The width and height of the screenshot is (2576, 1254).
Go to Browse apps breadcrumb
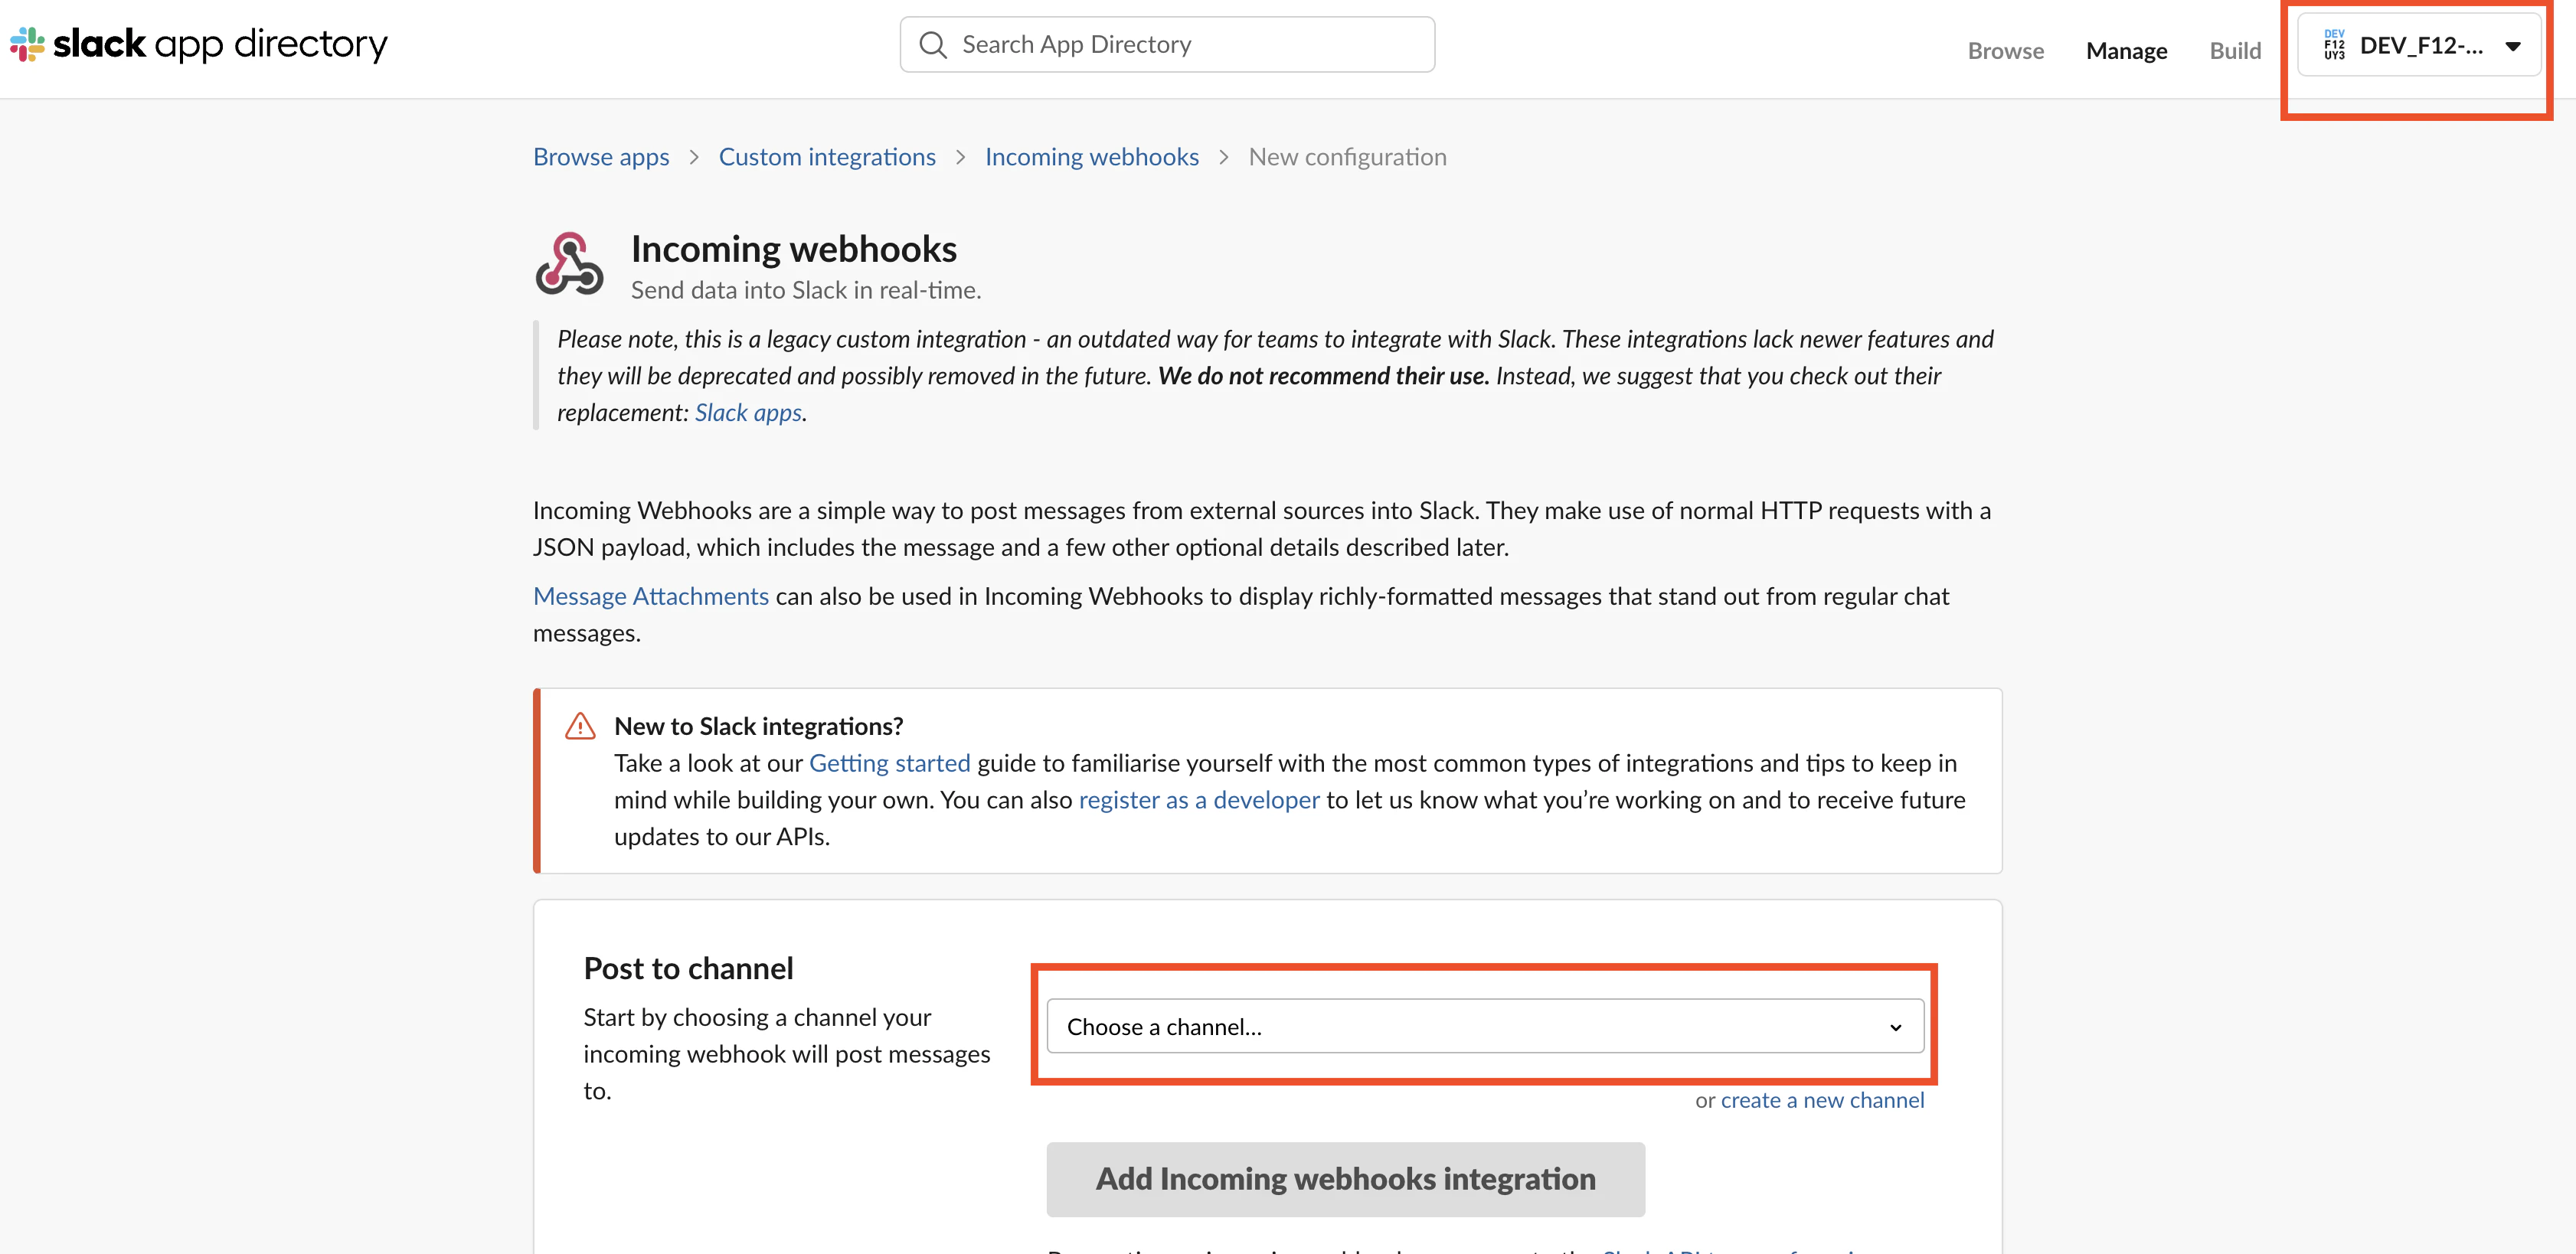(x=601, y=157)
